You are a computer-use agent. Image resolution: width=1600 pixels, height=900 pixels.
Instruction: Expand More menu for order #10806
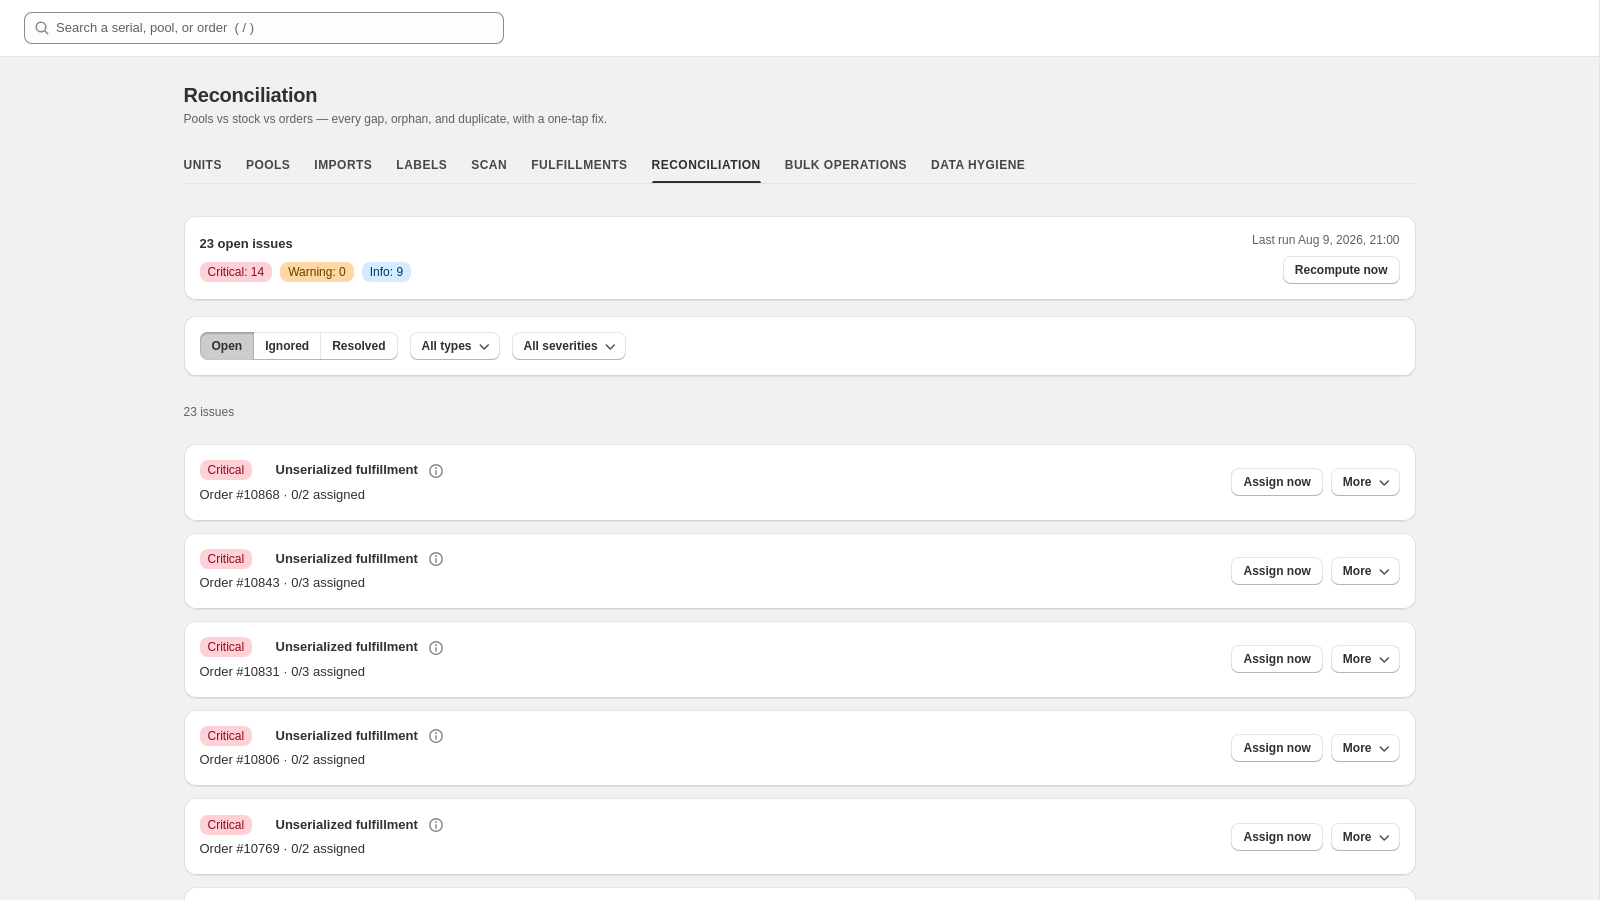[x=1365, y=748]
